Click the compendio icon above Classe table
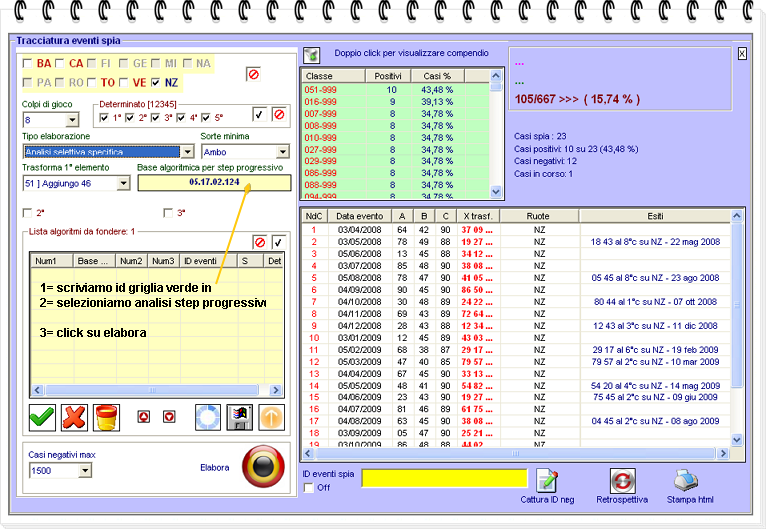The width and height of the screenshot is (766, 529). (312, 55)
